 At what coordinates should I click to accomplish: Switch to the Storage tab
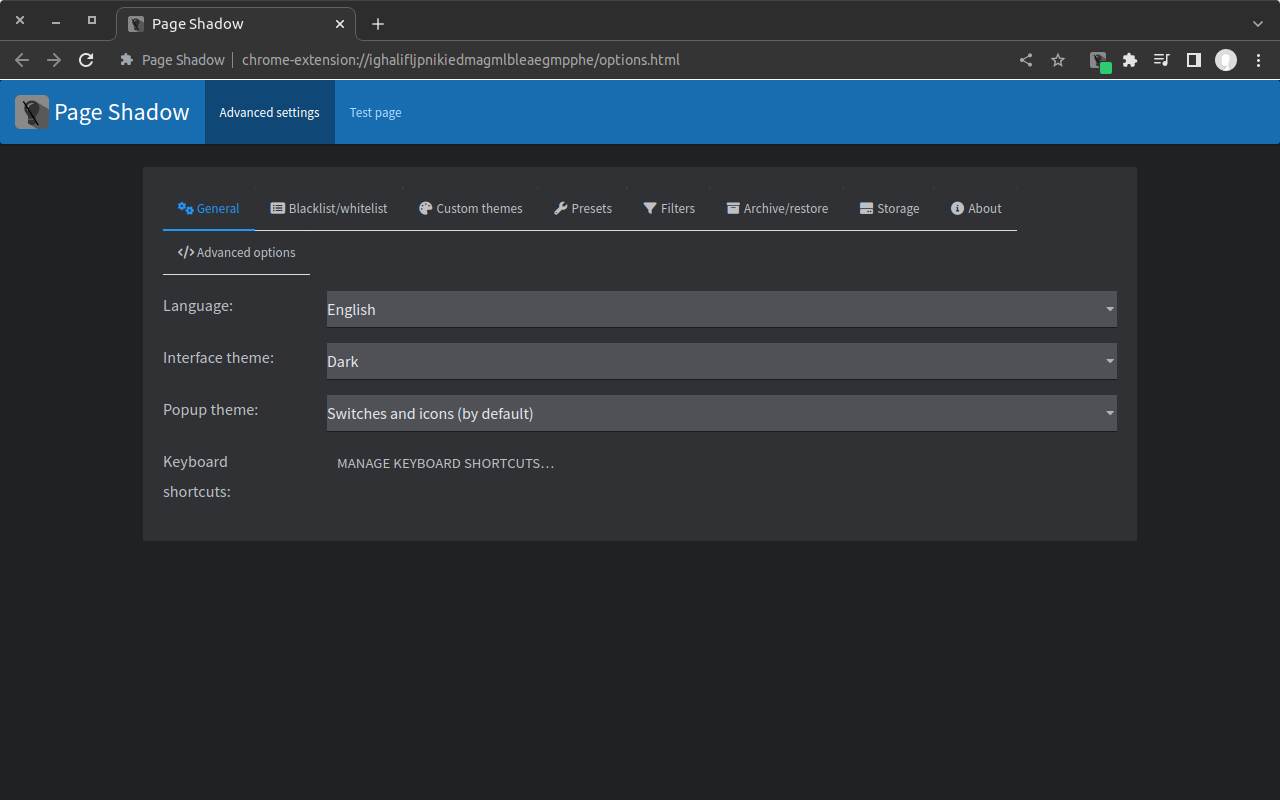click(889, 209)
